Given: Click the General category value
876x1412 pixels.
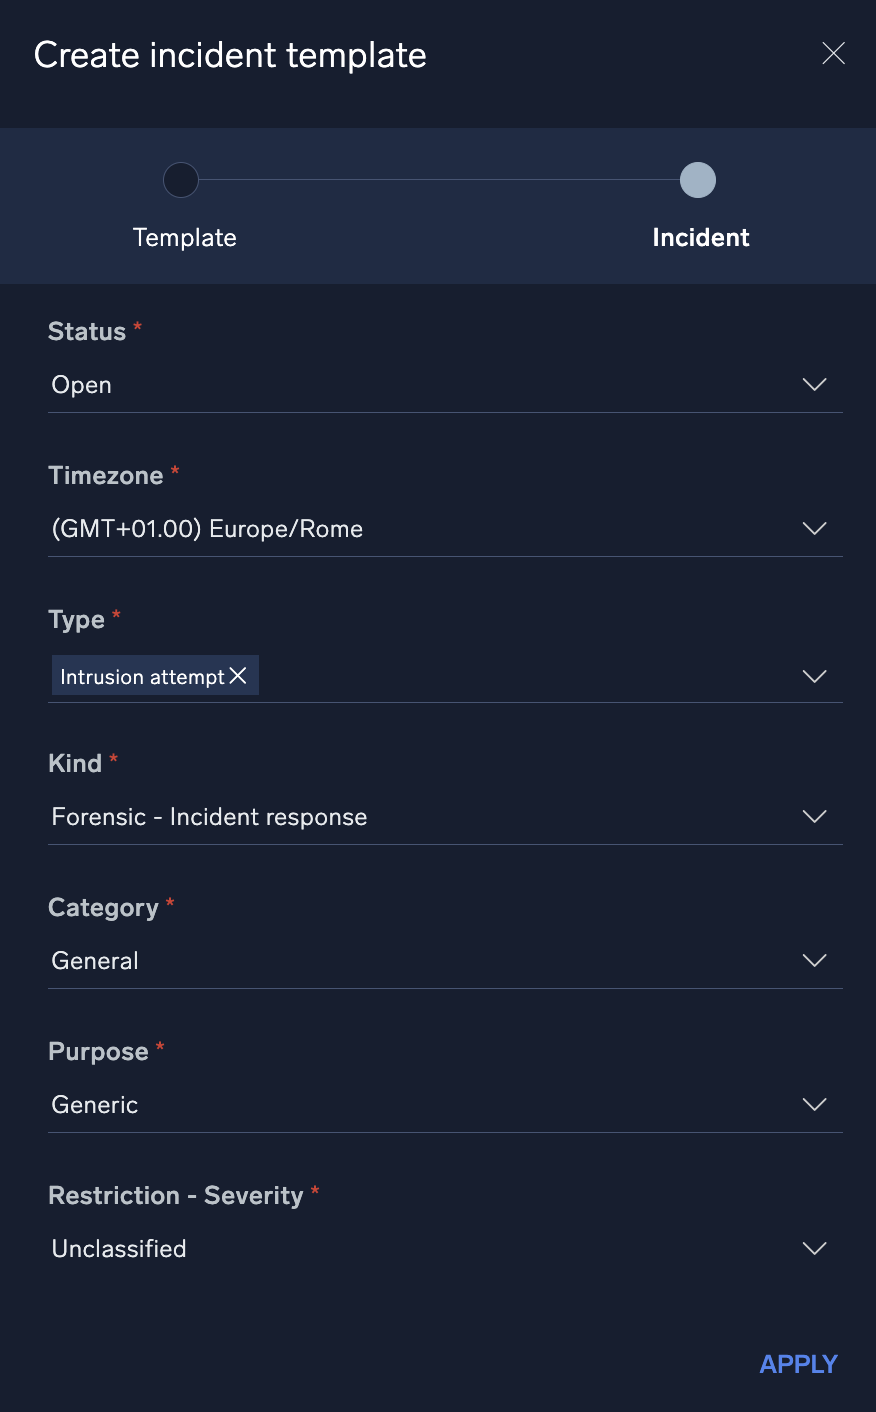Looking at the screenshot, I should (x=95, y=961).
